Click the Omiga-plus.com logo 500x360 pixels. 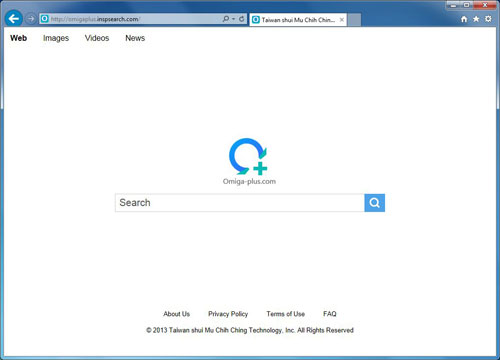click(249, 162)
